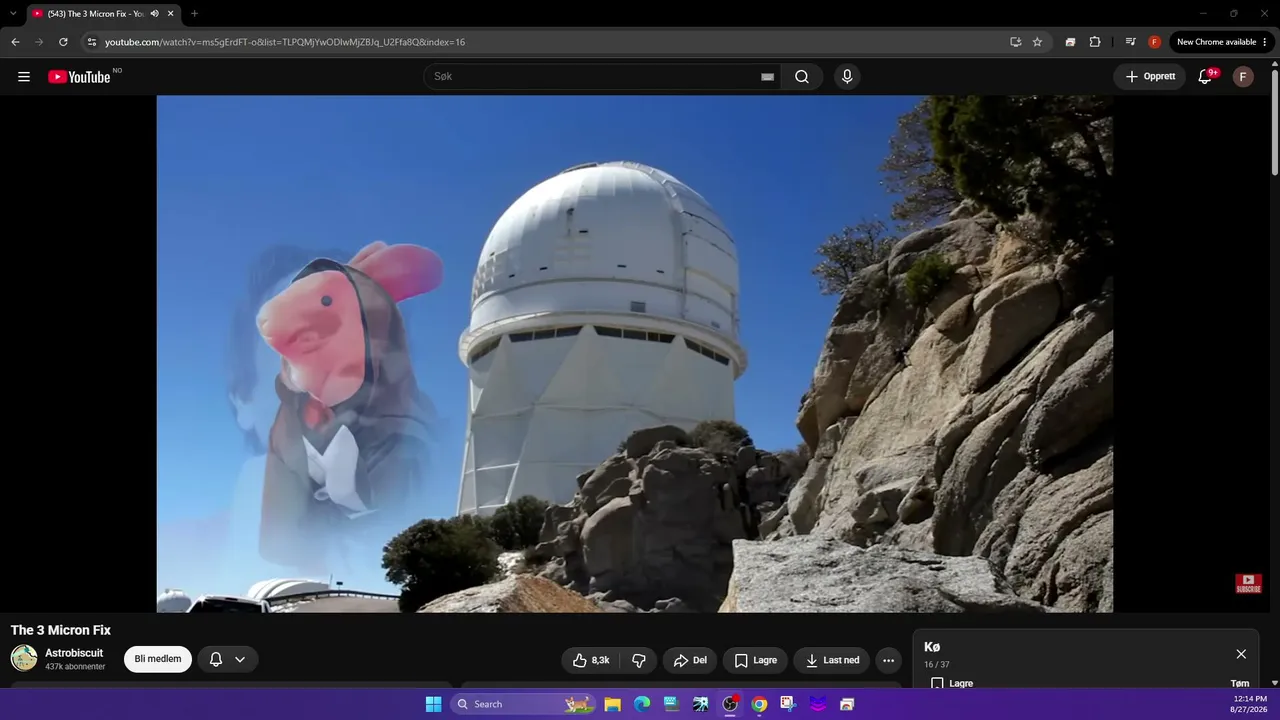Screen dimensions: 1280x720
Task: Close the Kø queue panel
Action: click(x=1241, y=654)
